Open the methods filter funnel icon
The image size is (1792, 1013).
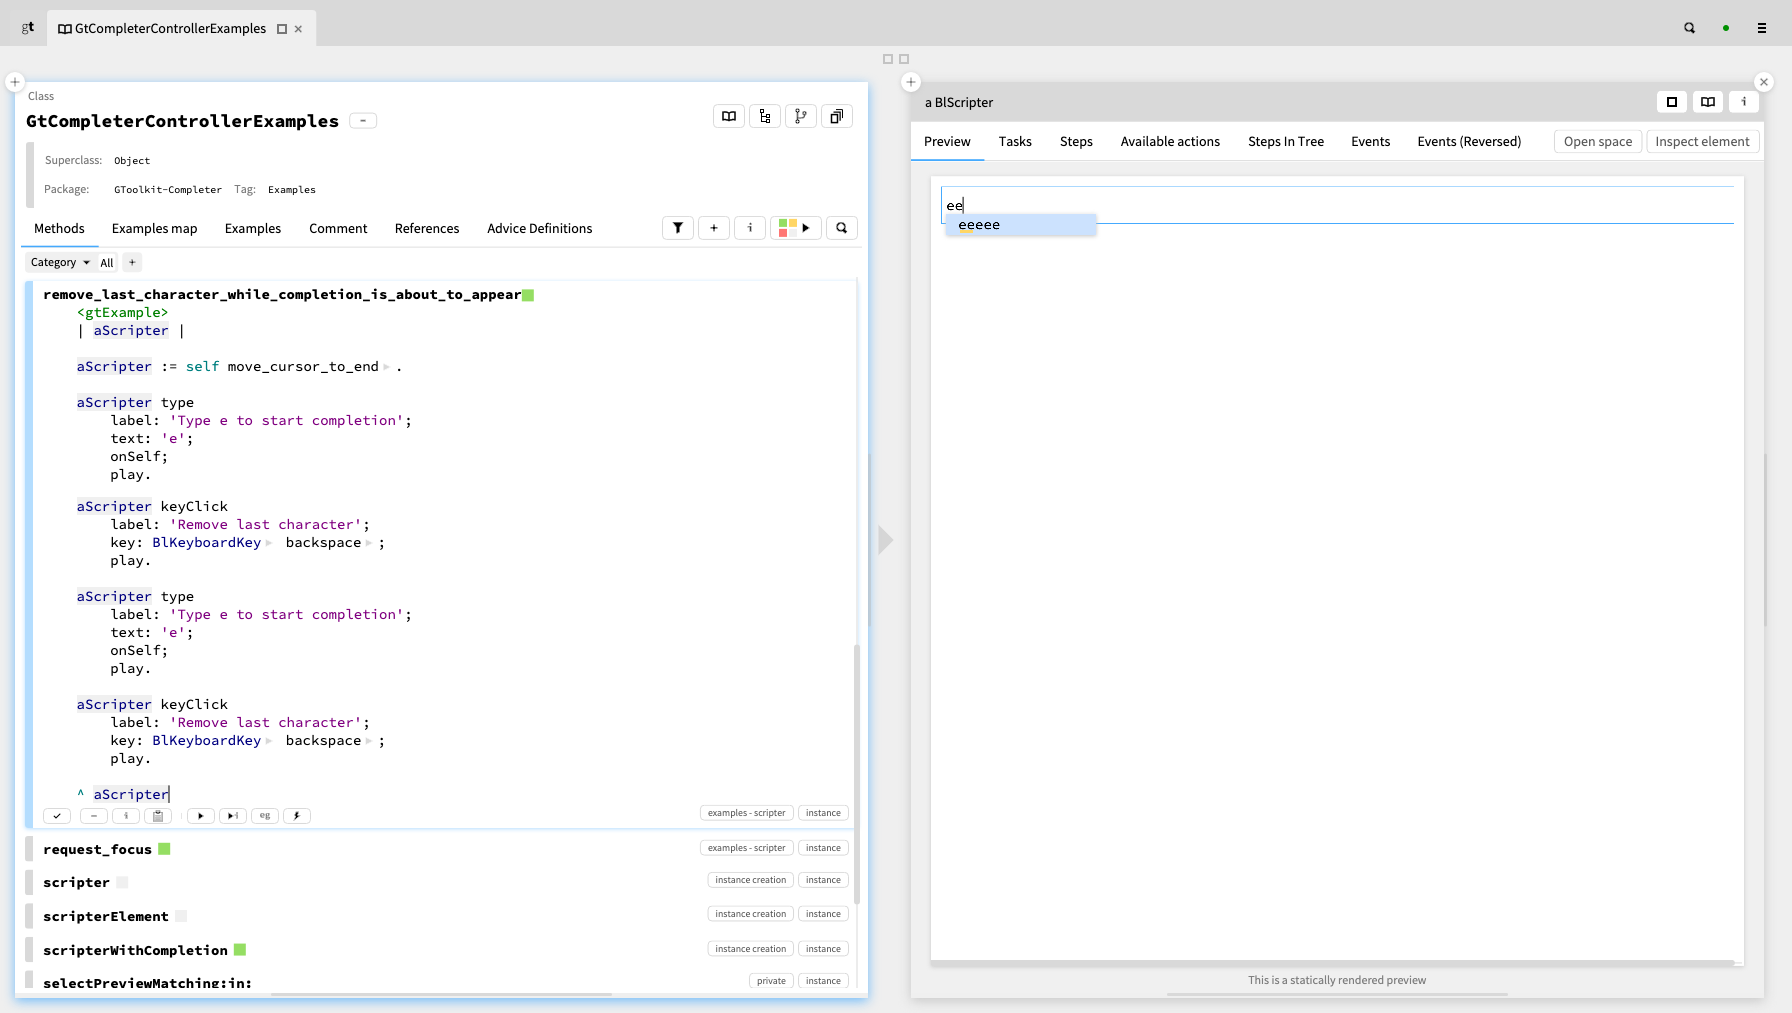point(678,228)
